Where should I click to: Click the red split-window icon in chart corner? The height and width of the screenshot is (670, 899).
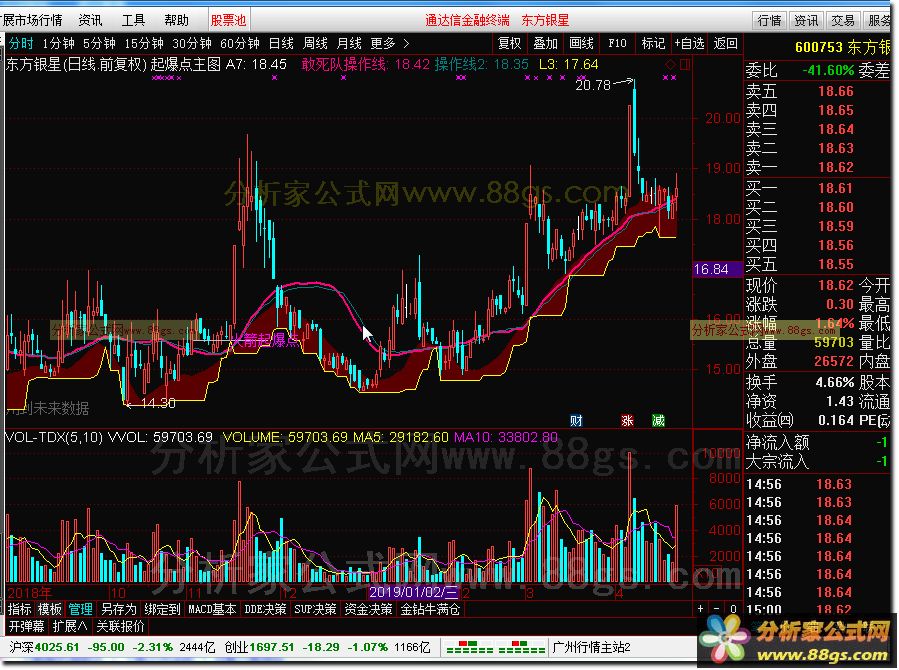click(685, 64)
